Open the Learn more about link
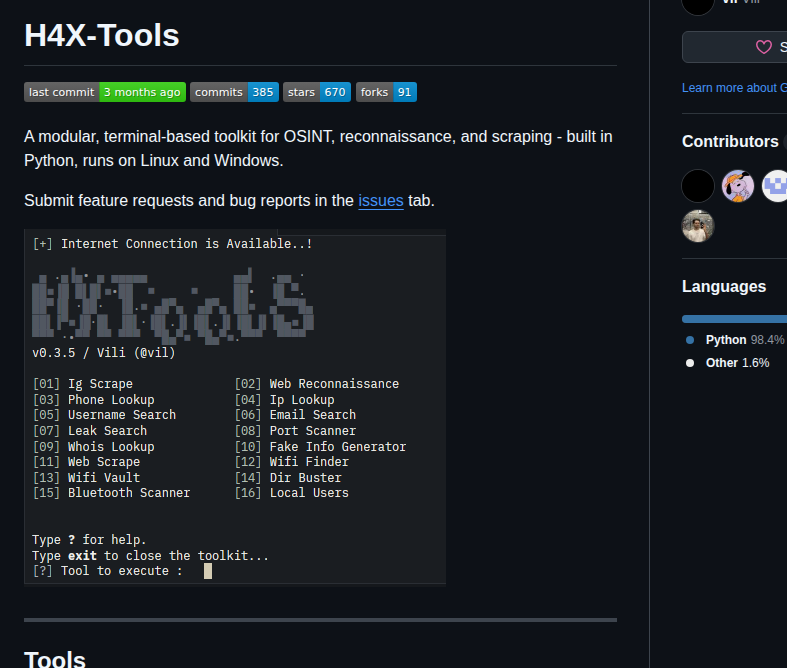 tap(734, 88)
